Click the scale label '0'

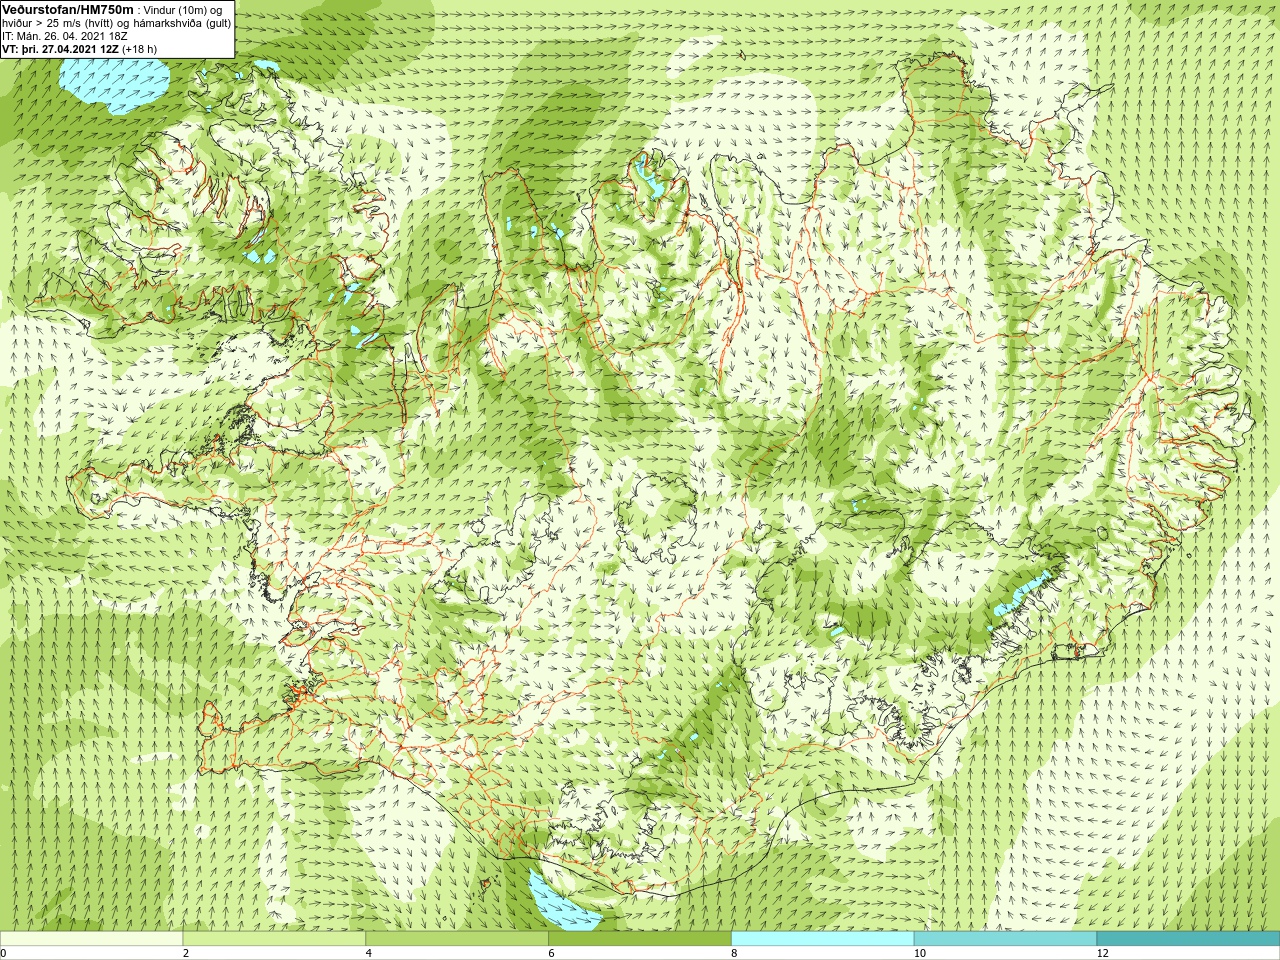tap(3, 953)
